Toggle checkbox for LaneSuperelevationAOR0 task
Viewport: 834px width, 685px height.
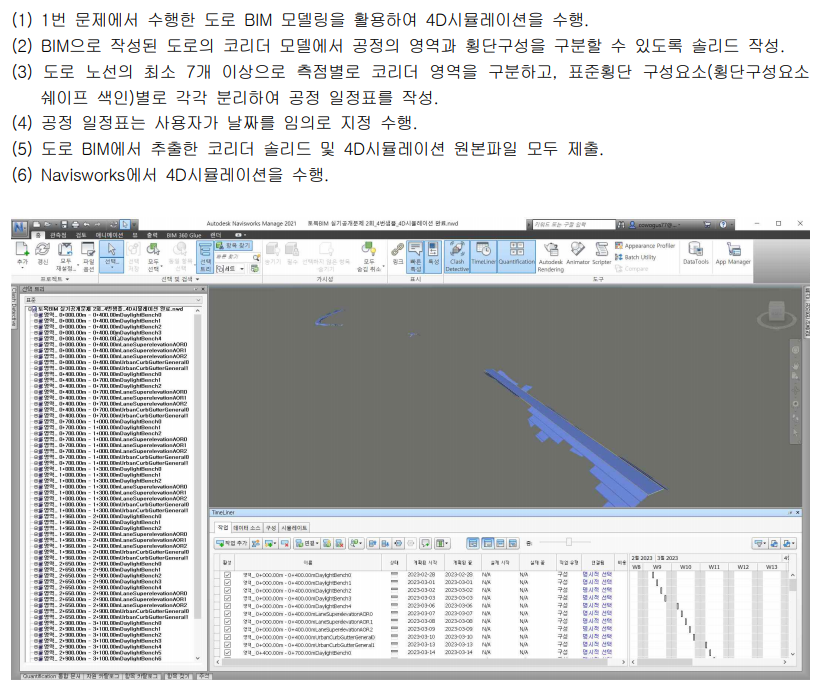[228, 614]
